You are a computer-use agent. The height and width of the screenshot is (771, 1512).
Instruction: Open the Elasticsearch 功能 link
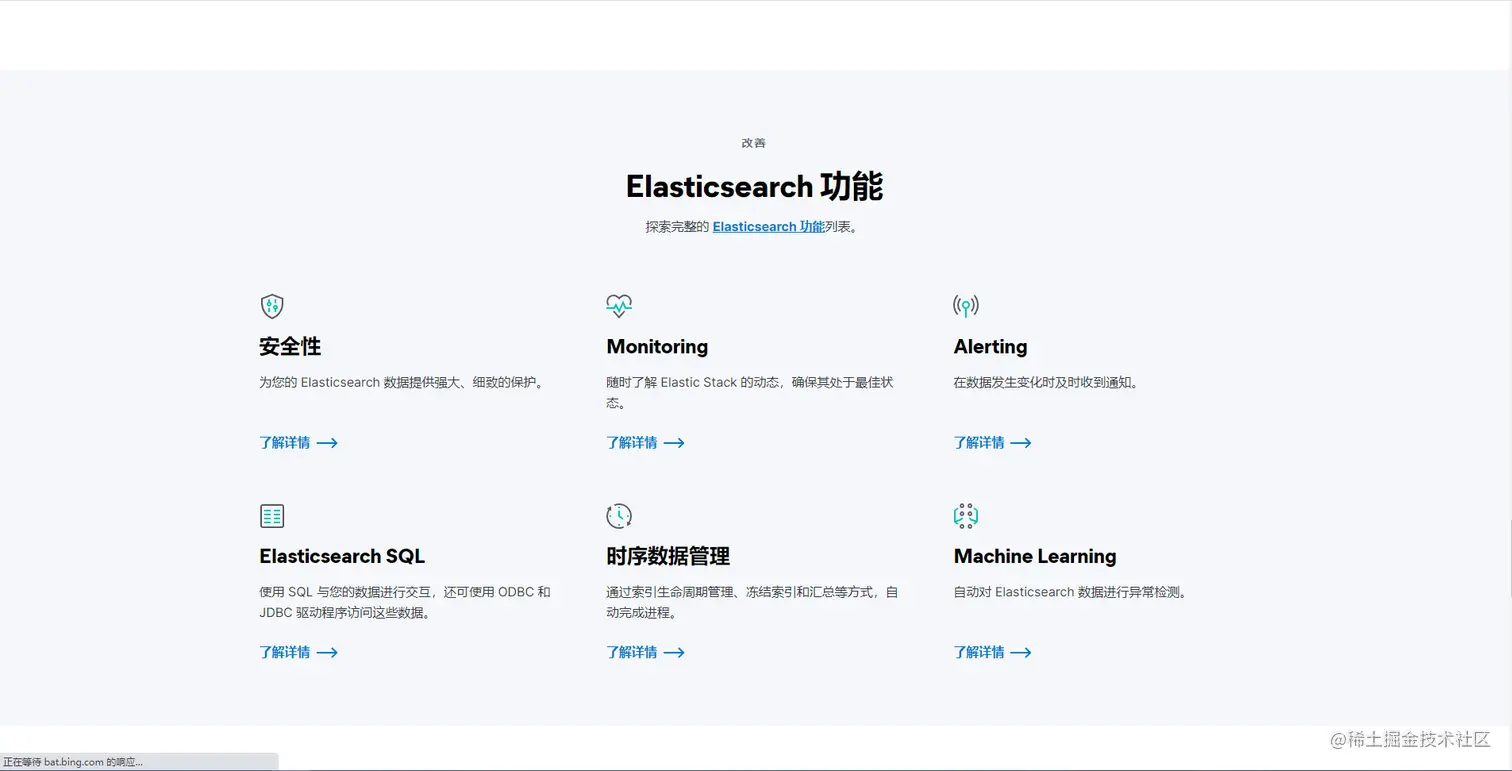coord(768,227)
